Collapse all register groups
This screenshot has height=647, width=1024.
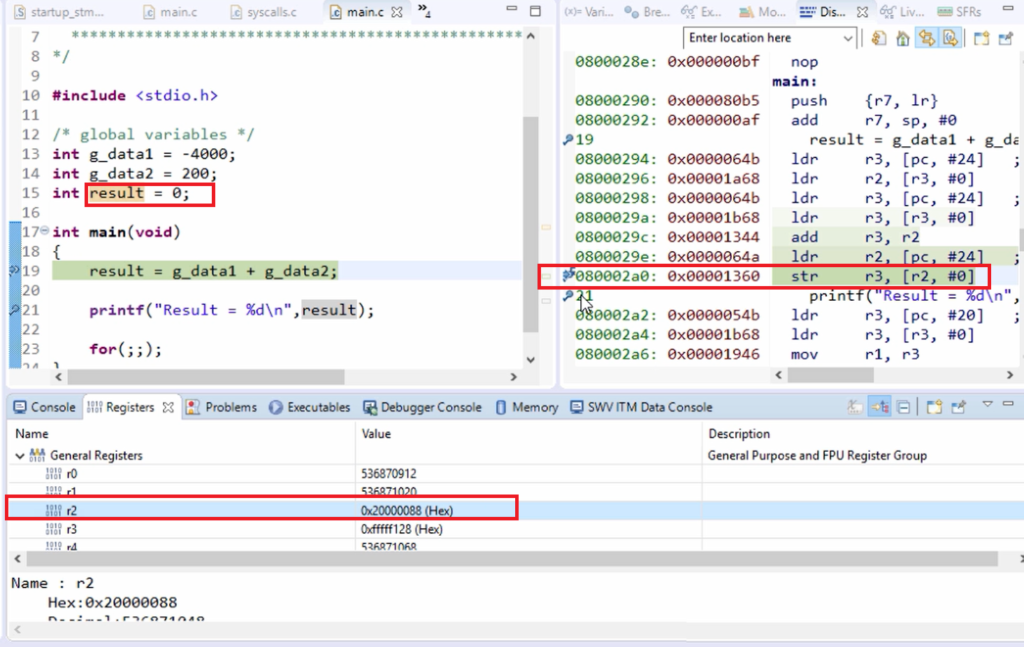tap(904, 407)
